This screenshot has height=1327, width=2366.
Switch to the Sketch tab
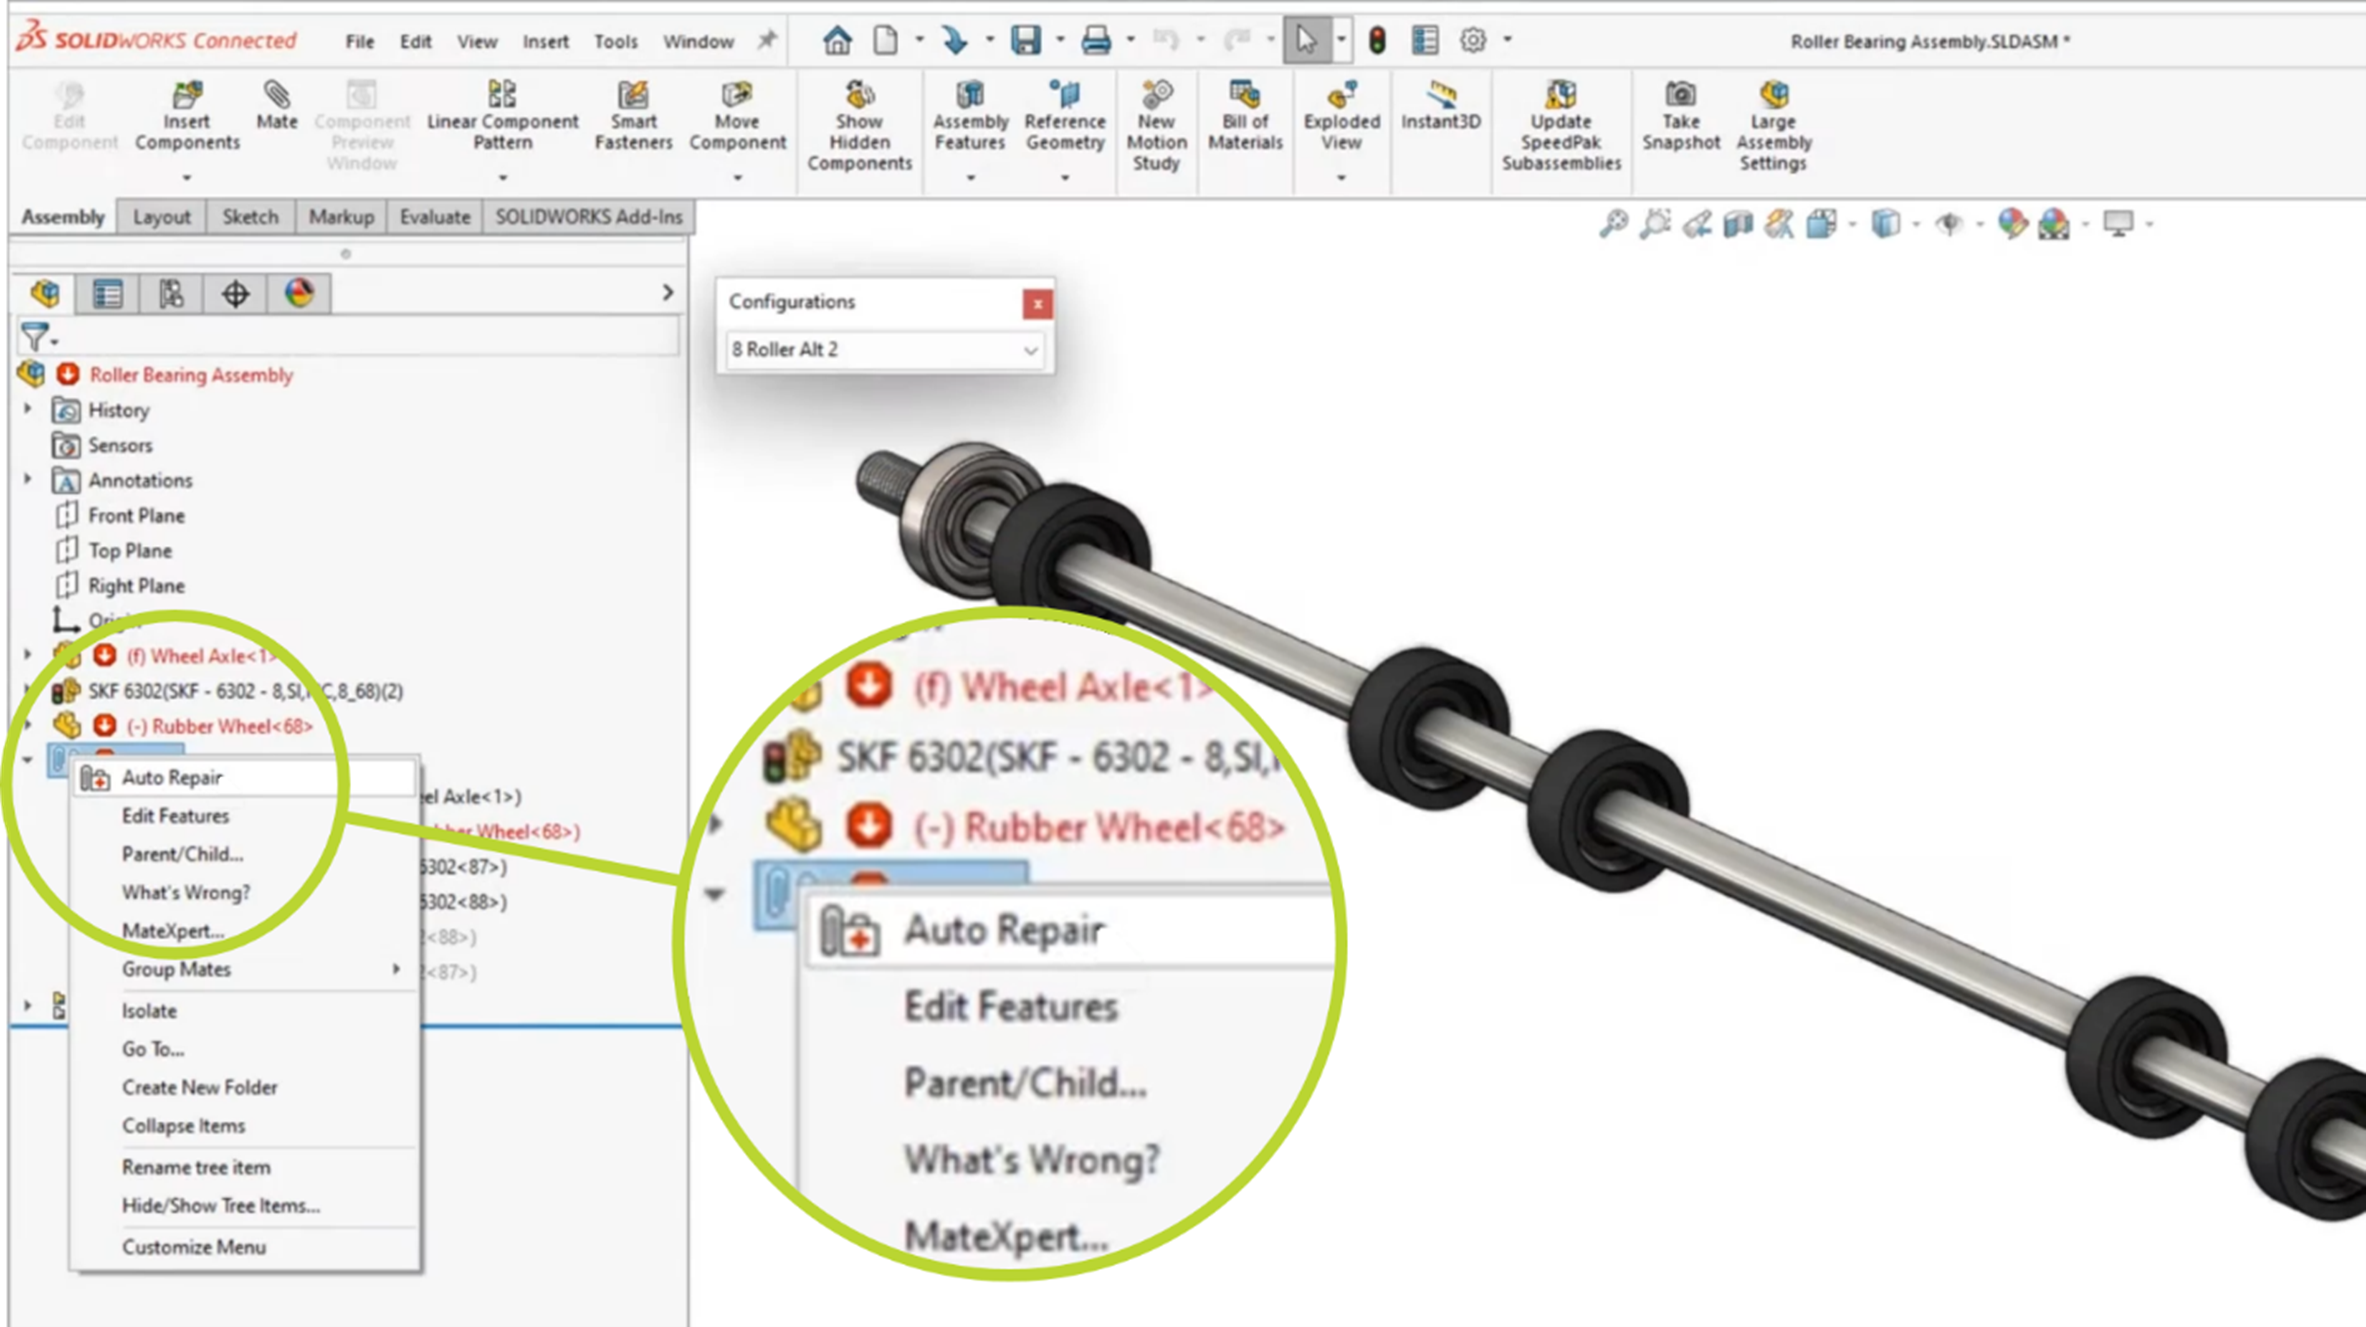tap(250, 216)
